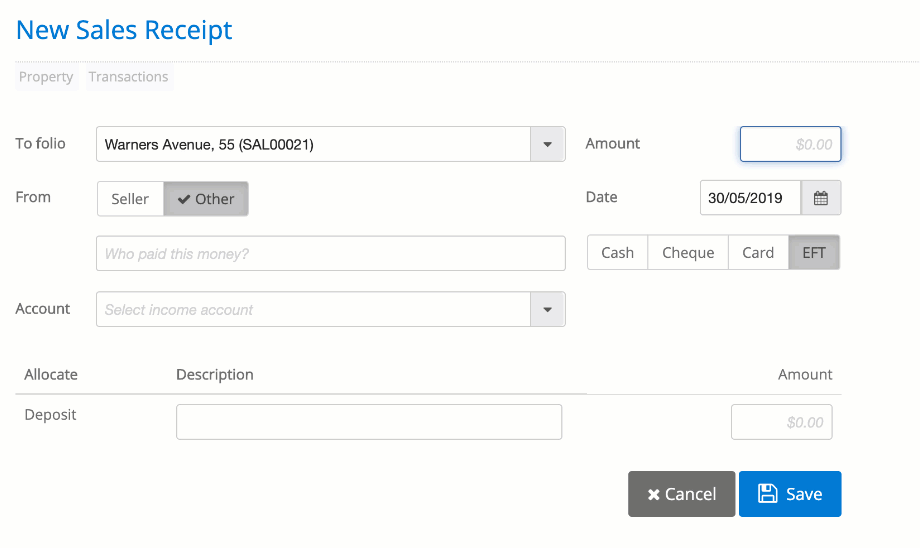Click the To folio field showing Warners Avenue
Viewport: 920px width, 548px height.
[312, 144]
